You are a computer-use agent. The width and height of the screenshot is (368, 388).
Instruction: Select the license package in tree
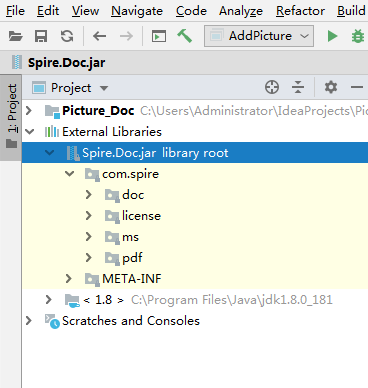(141, 216)
